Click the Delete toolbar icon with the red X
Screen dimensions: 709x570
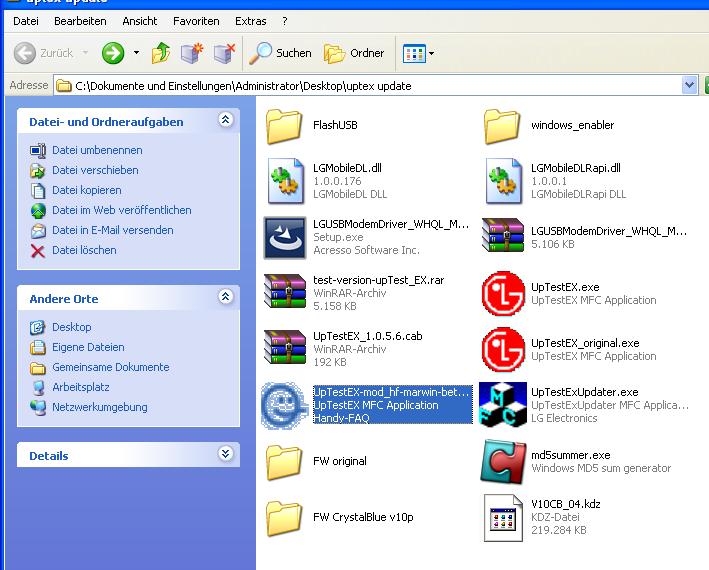[224, 53]
